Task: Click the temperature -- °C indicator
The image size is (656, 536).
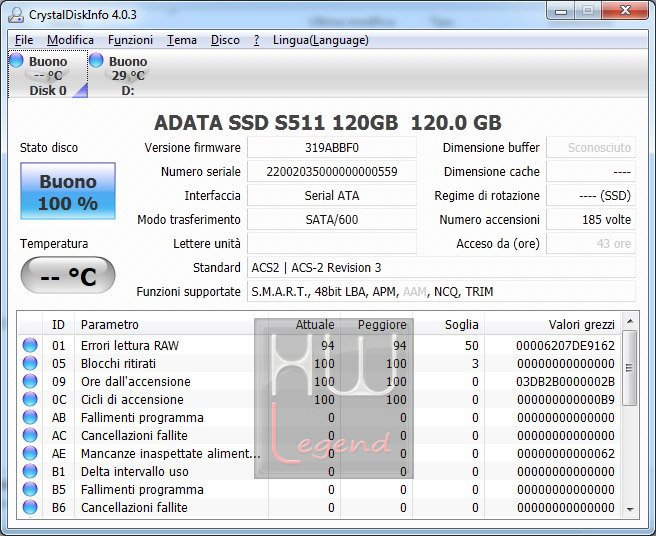Action: pyautogui.click(x=68, y=276)
